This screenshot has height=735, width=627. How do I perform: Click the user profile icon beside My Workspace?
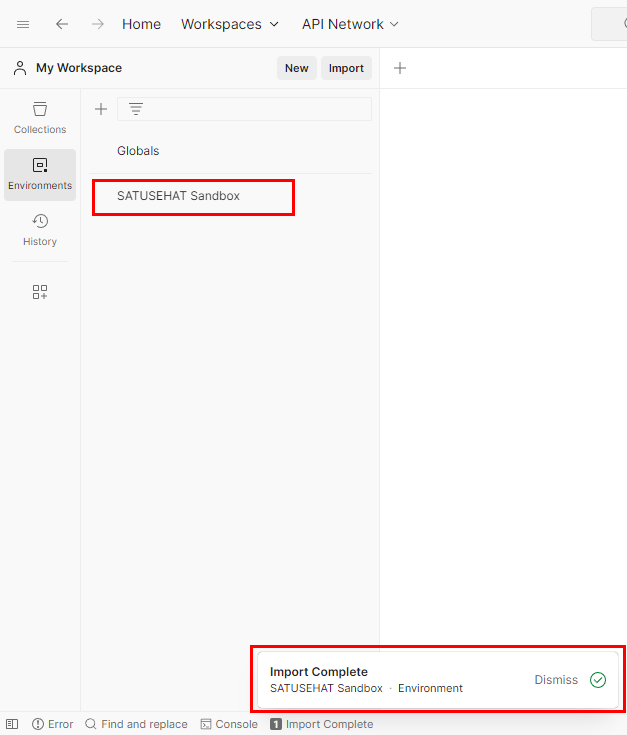(x=20, y=68)
